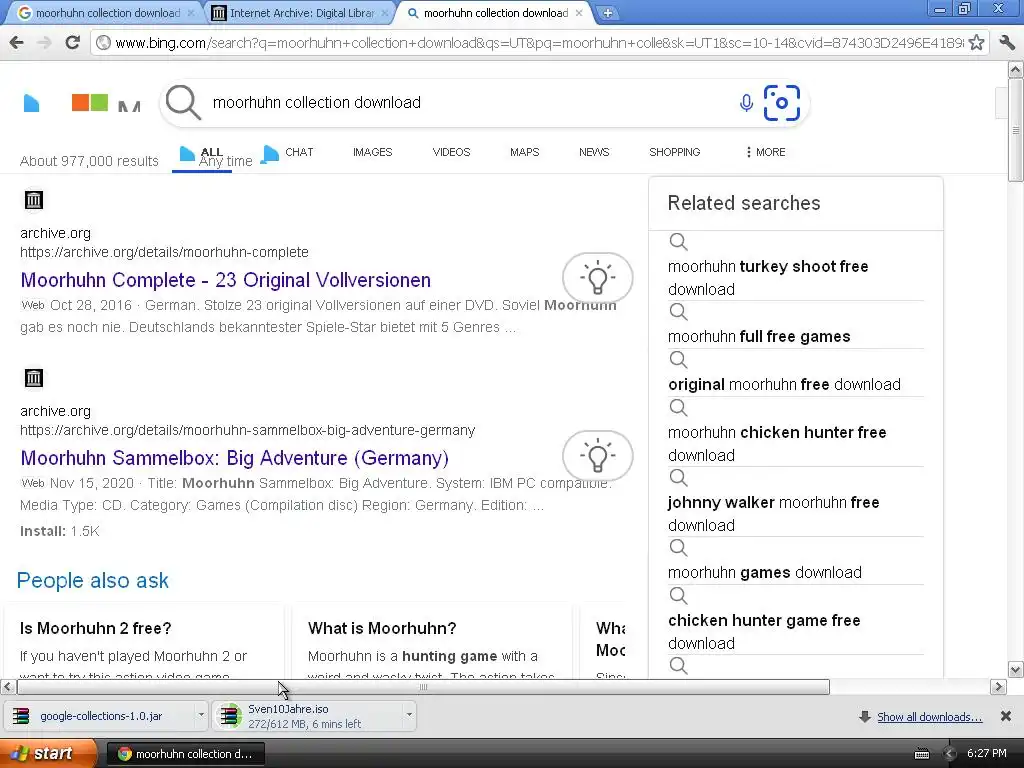Screen dimensions: 1024x768
Task: Click the horizontal scrollbar left arrow
Action: (x=8, y=686)
